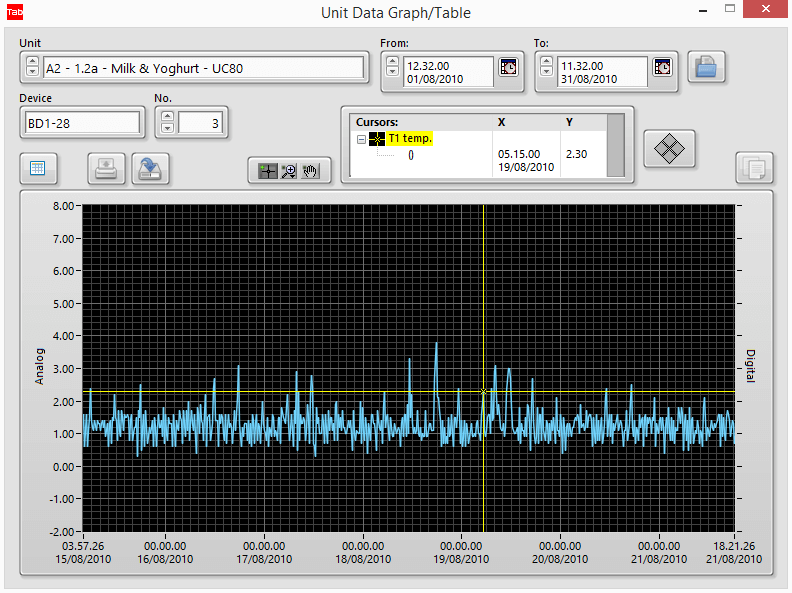The image size is (792, 593).
Task: Click the print graph icon
Action: click(x=106, y=168)
